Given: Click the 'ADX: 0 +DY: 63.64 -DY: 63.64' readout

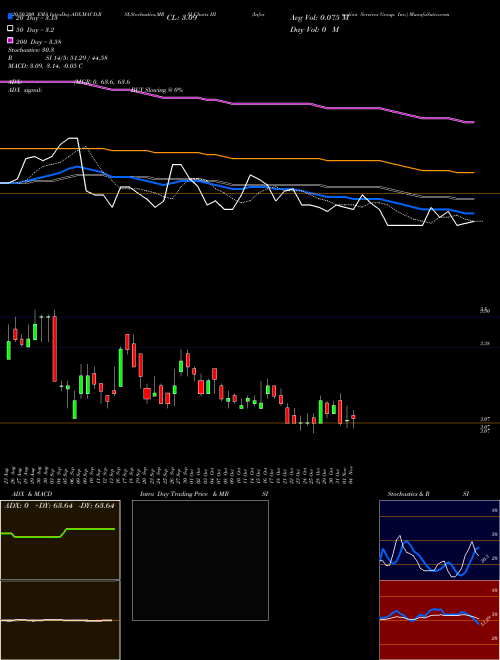Looking at the screenshot, I should pos(59,506).
